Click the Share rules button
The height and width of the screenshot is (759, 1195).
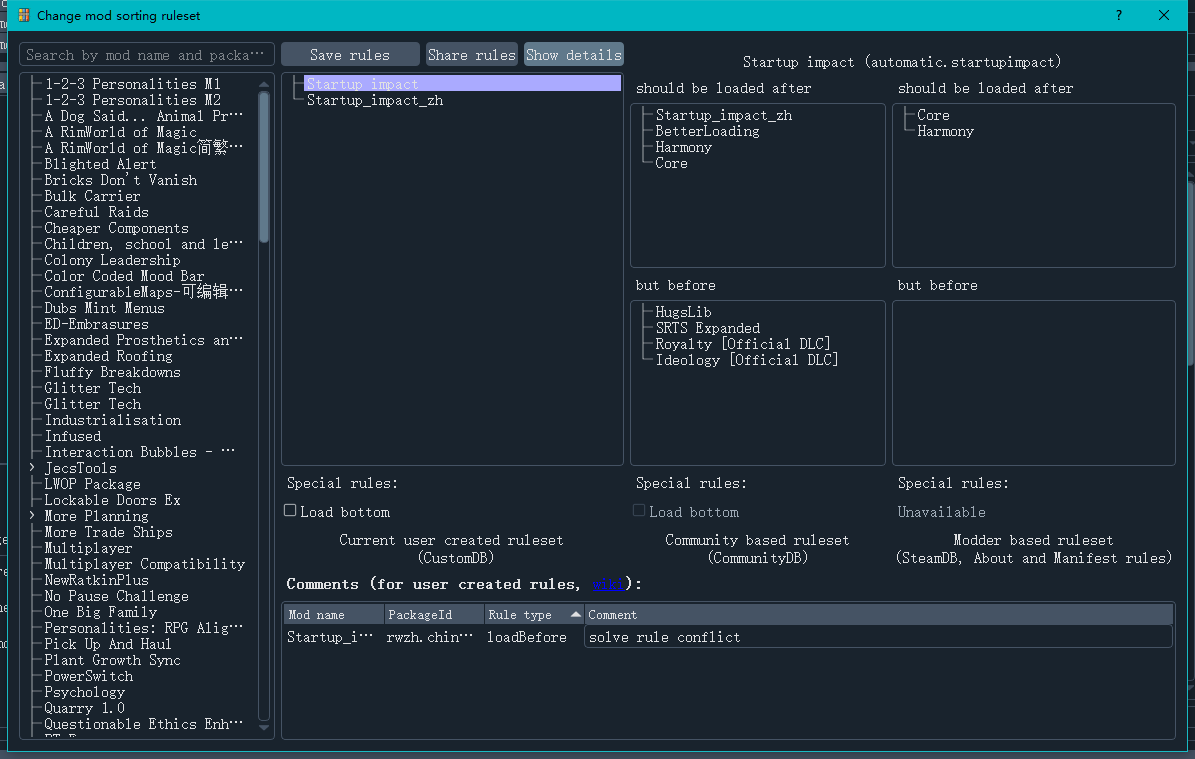tap(471, 54)
